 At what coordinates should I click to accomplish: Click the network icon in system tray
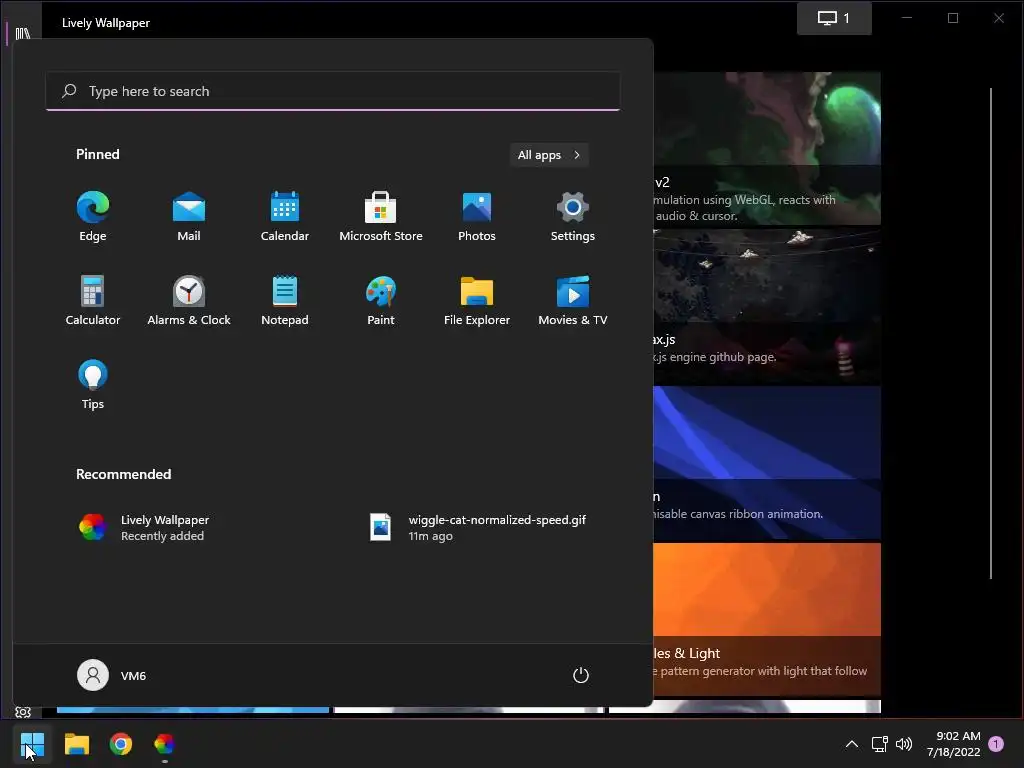click(x=879, y=744)
